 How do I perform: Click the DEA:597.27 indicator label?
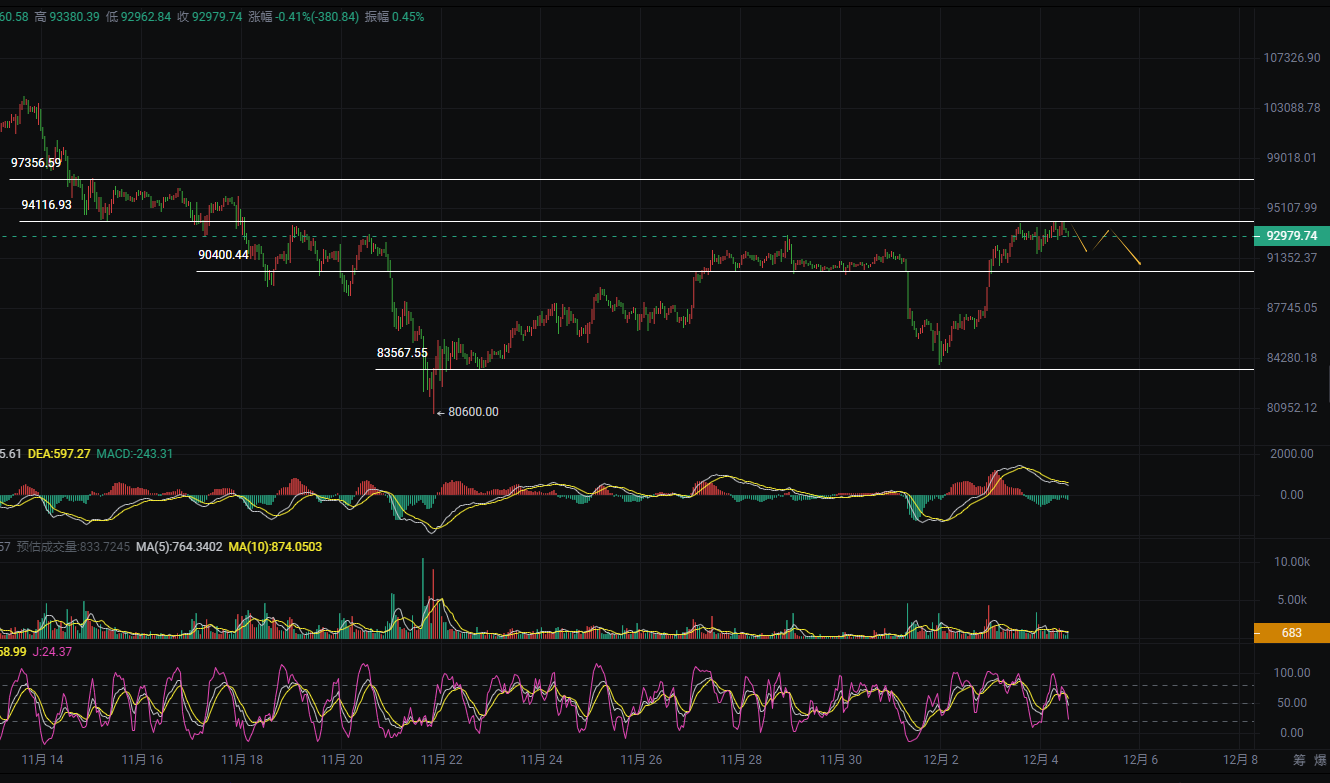coord(59,454)
